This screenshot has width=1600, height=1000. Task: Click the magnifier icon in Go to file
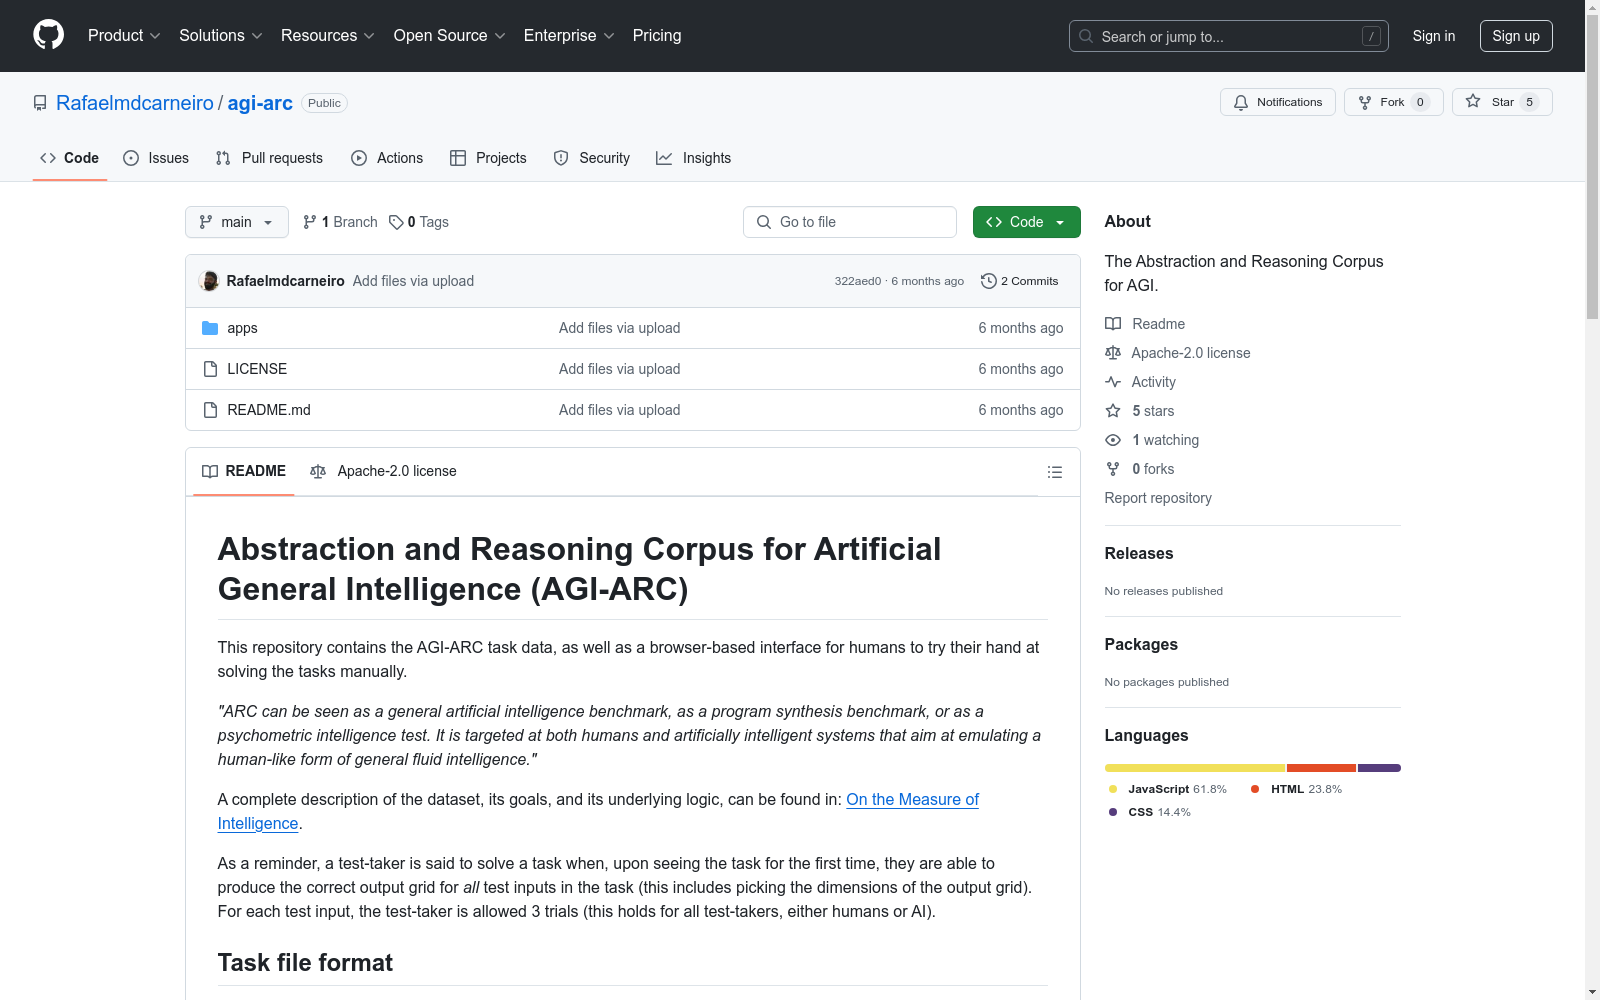[x=764, y=222]
